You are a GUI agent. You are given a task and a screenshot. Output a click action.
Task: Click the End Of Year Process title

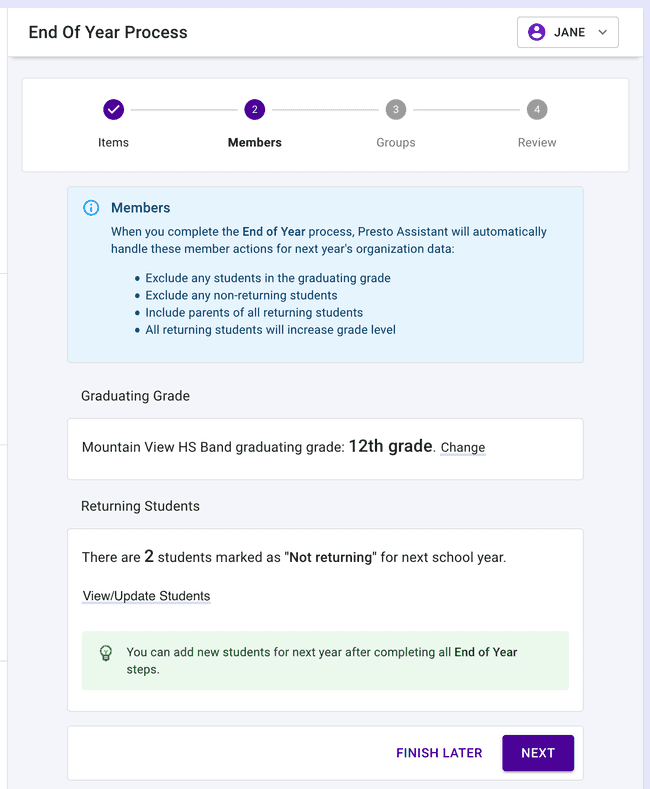108,32
